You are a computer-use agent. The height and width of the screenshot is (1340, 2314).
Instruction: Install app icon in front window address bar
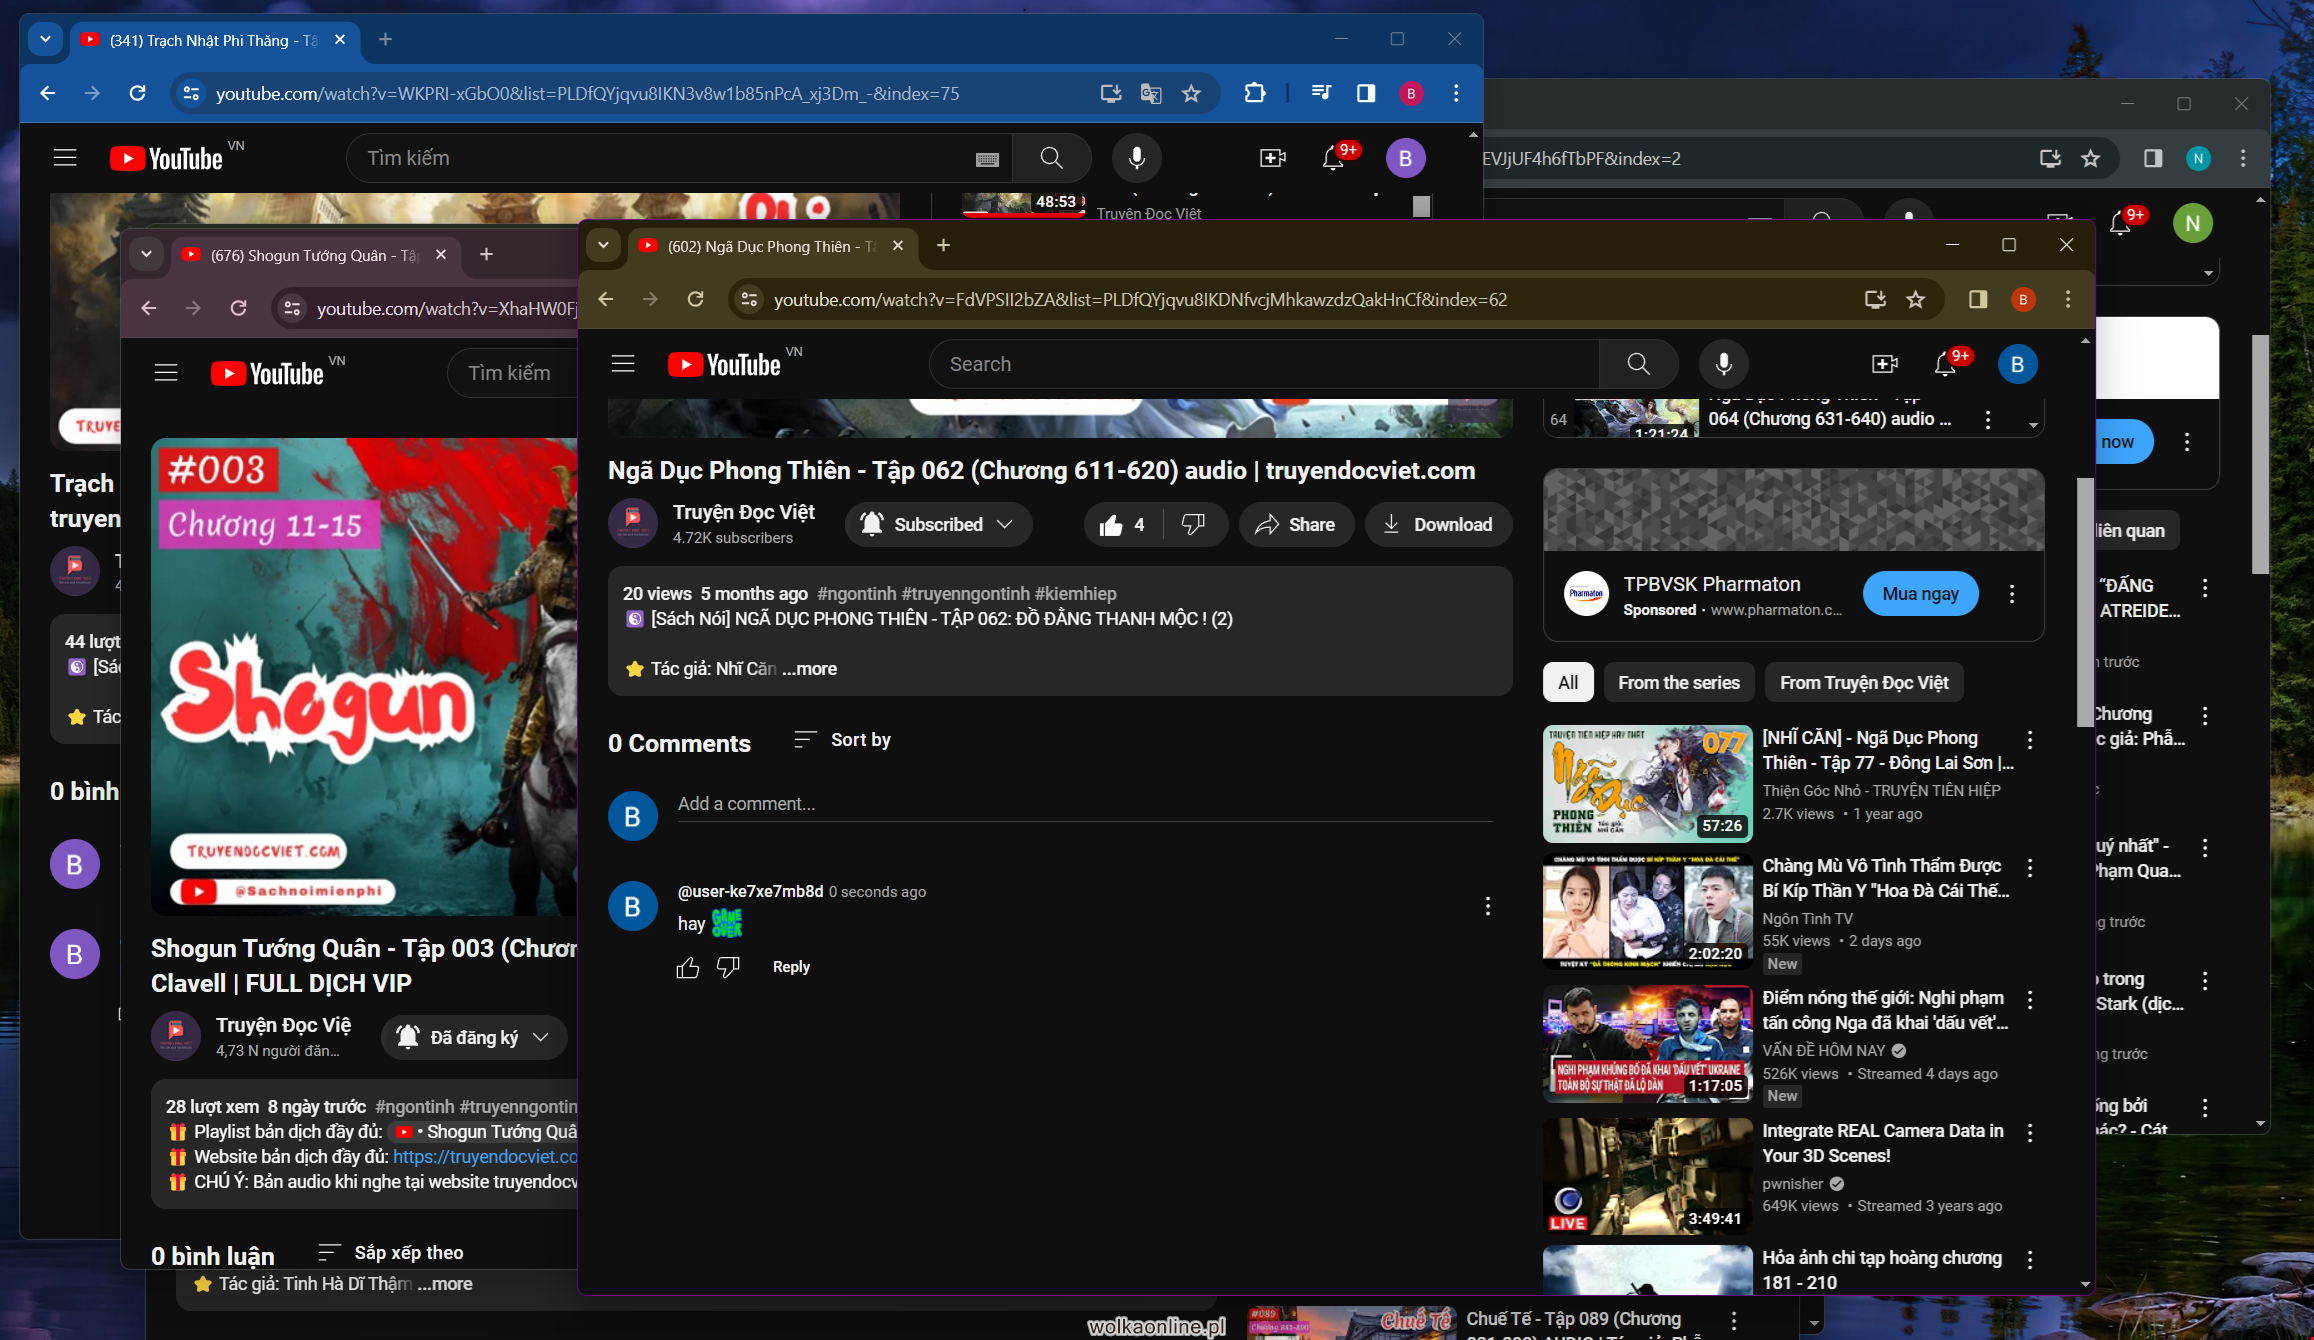[1875, 299]
